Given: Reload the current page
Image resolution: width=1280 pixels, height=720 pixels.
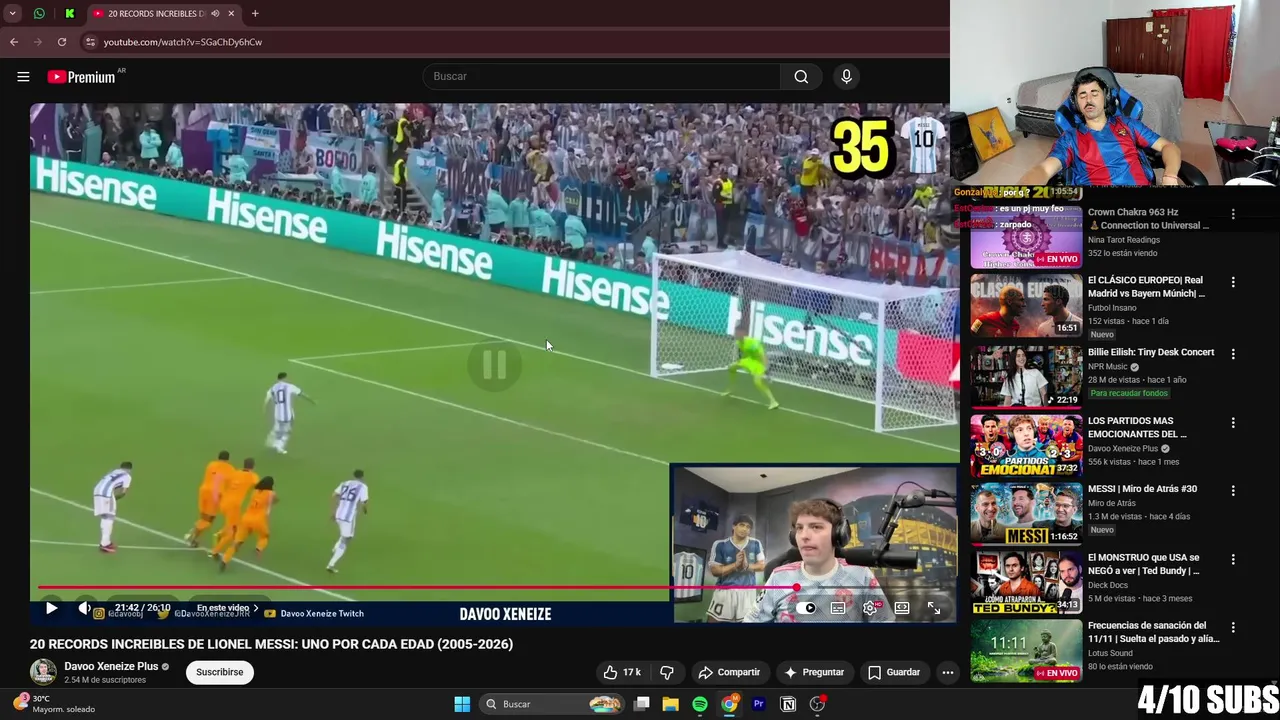Looking at the screenshot, I should [x=62, y=42].
